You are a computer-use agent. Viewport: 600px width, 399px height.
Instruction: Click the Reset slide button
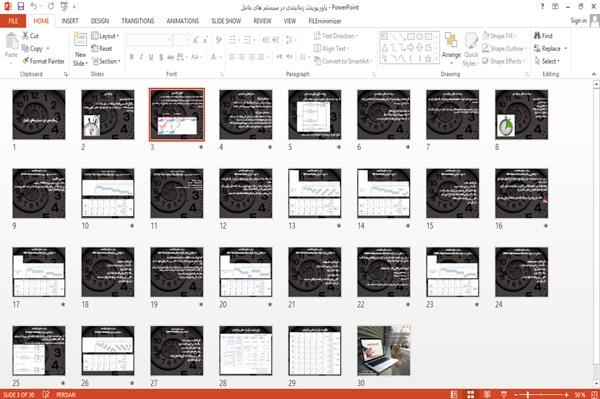101,48
